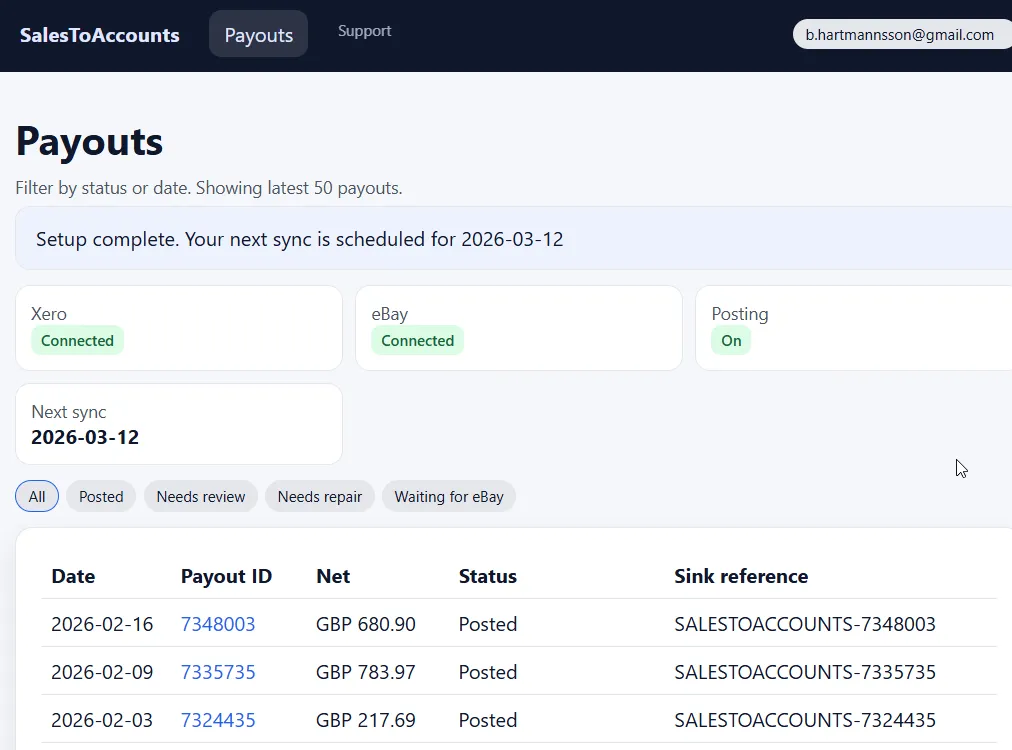Click the Xero Connected status badge
The image size is (1012, 750).
pyautogui.click(x=77, y=340)
